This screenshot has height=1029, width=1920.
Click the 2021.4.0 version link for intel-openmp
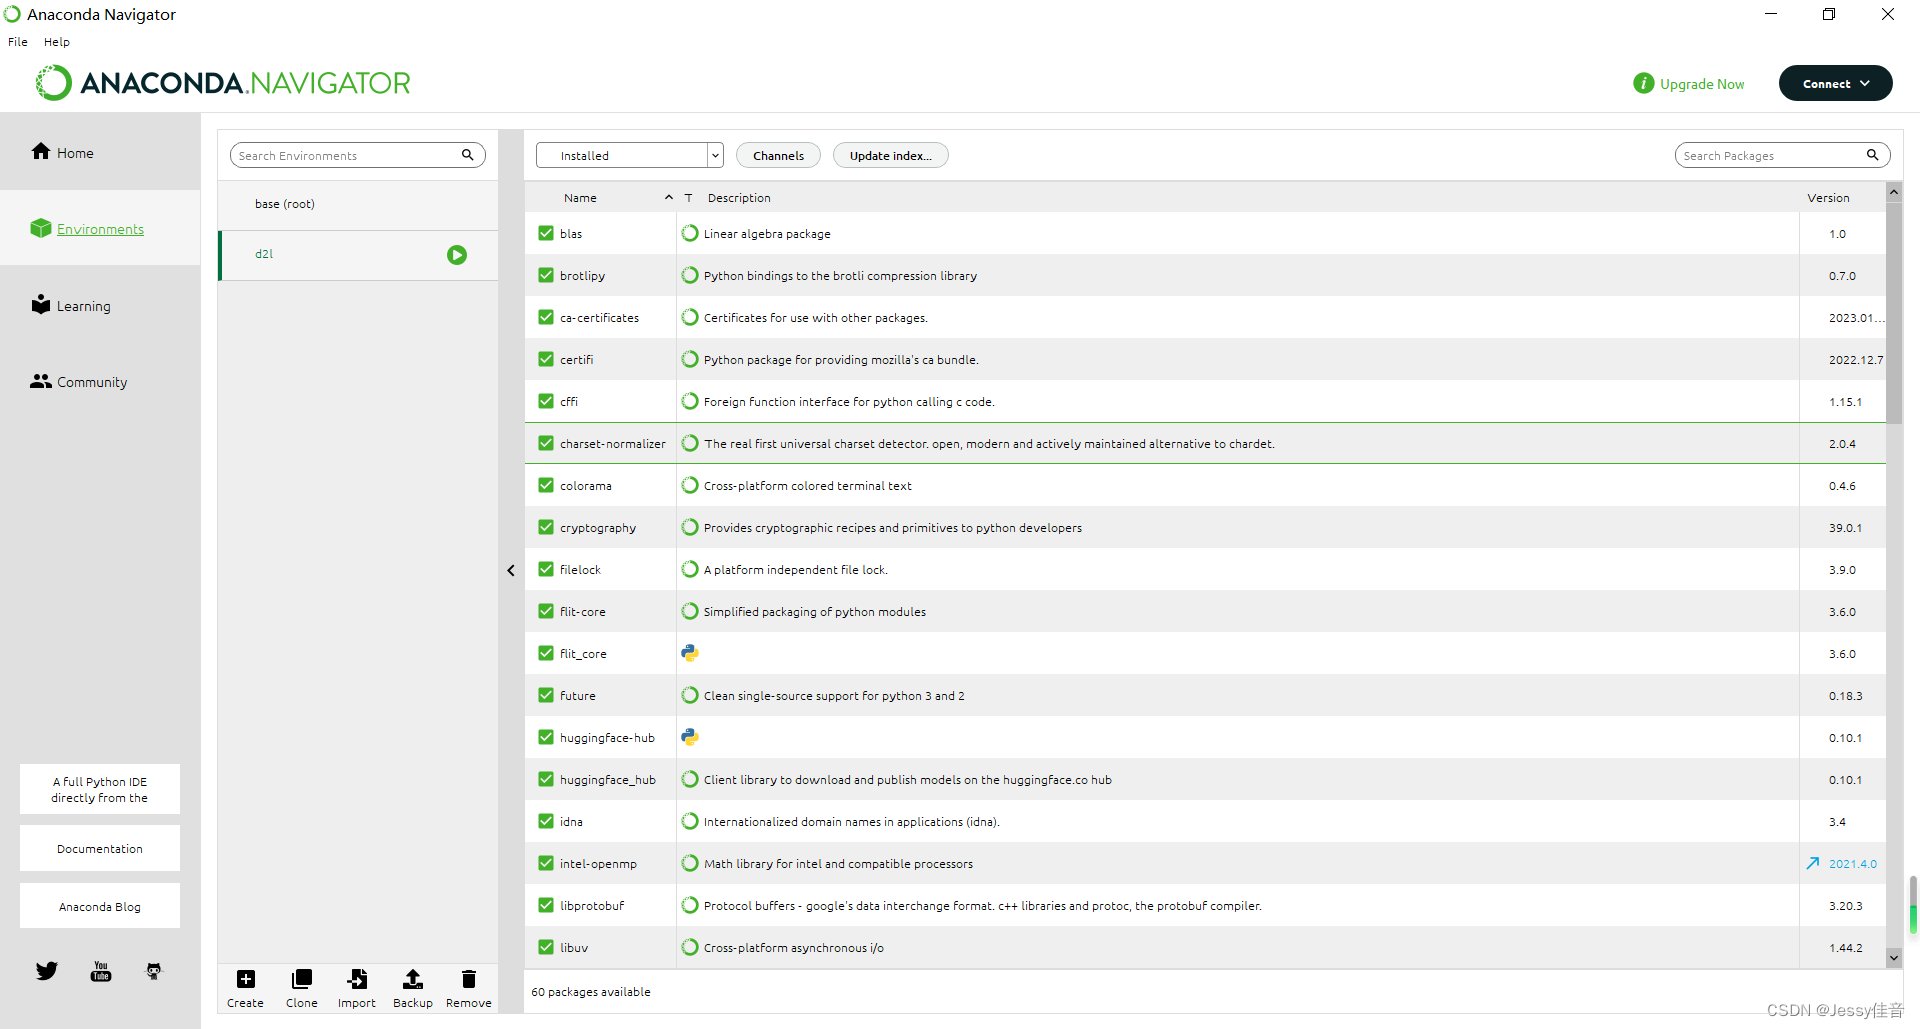(x=1853, y=864)
